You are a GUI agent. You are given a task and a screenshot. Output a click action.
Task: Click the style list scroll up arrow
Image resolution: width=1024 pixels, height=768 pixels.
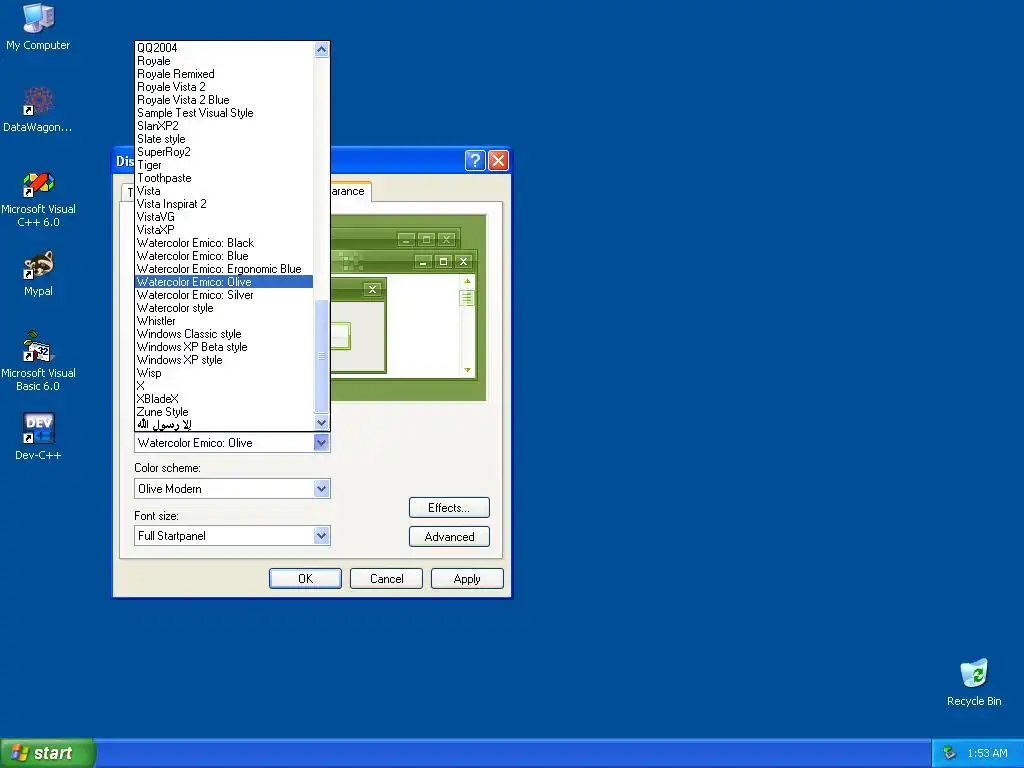[x=321, y=50]
